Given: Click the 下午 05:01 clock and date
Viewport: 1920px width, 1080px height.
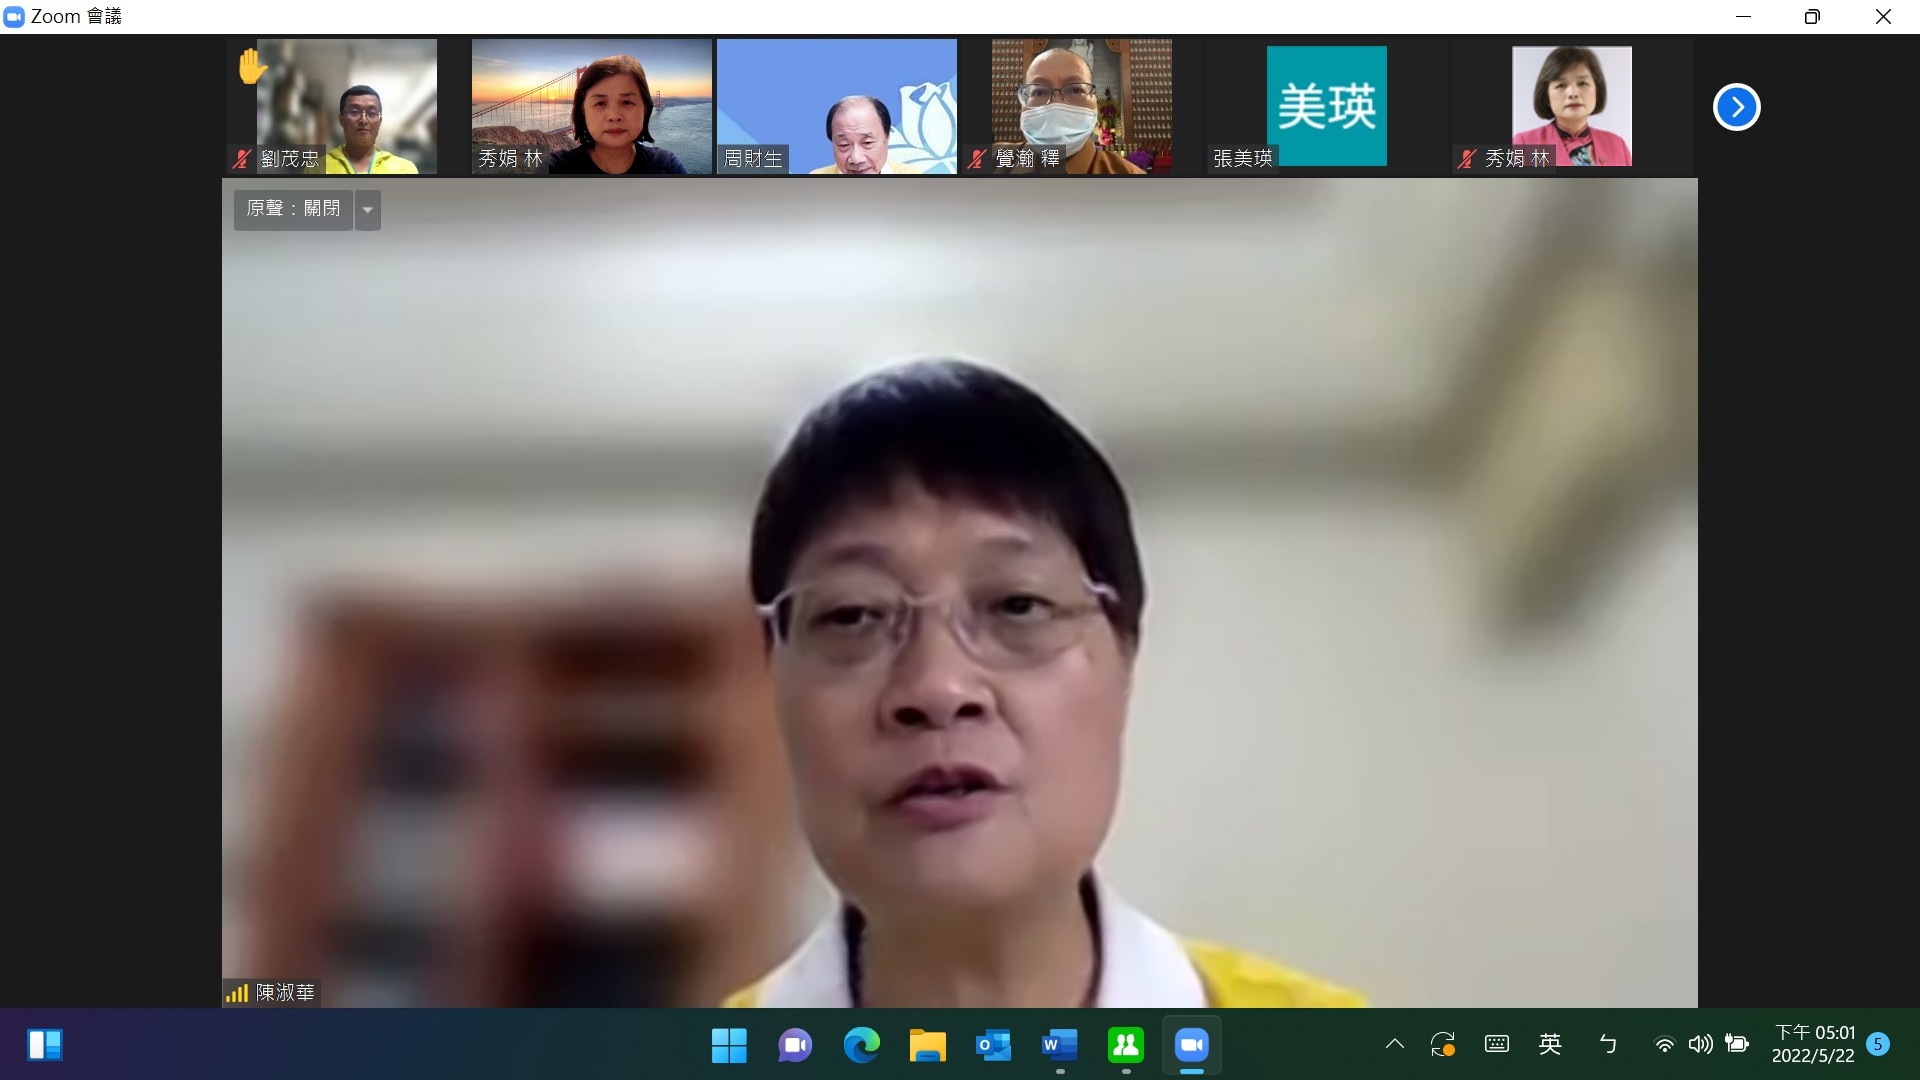Looking at the screenshot, I should pos(1813,1044).
